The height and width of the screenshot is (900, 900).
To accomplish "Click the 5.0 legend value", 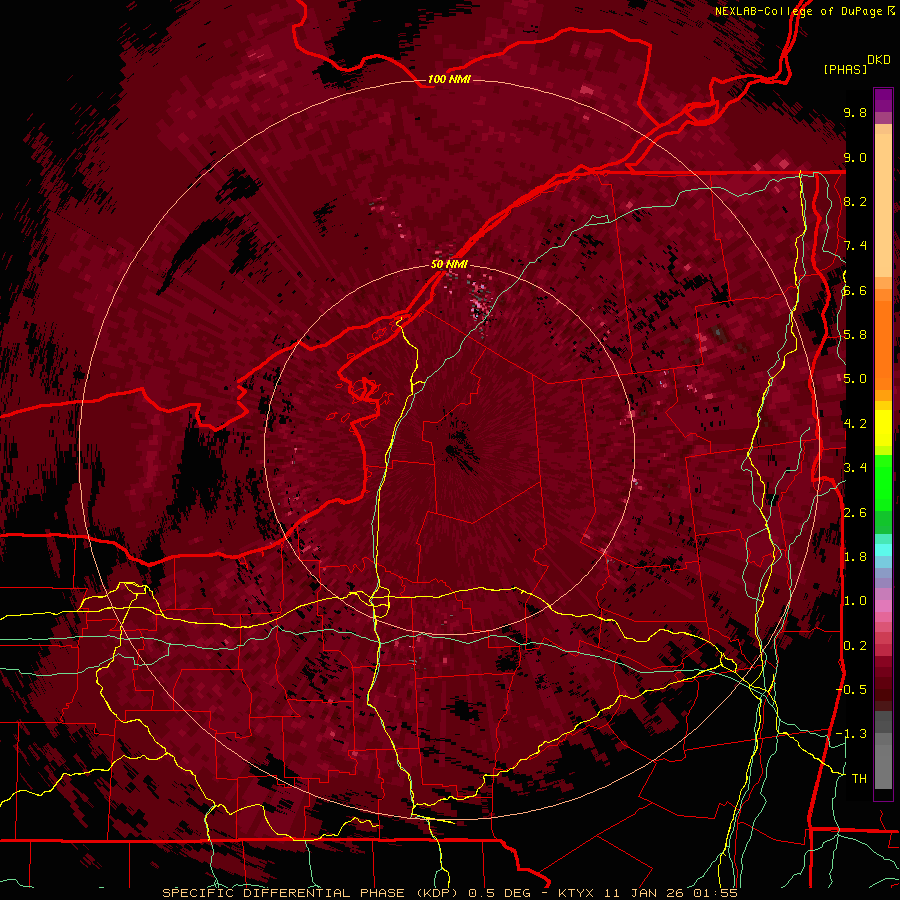I will (855, 379).
